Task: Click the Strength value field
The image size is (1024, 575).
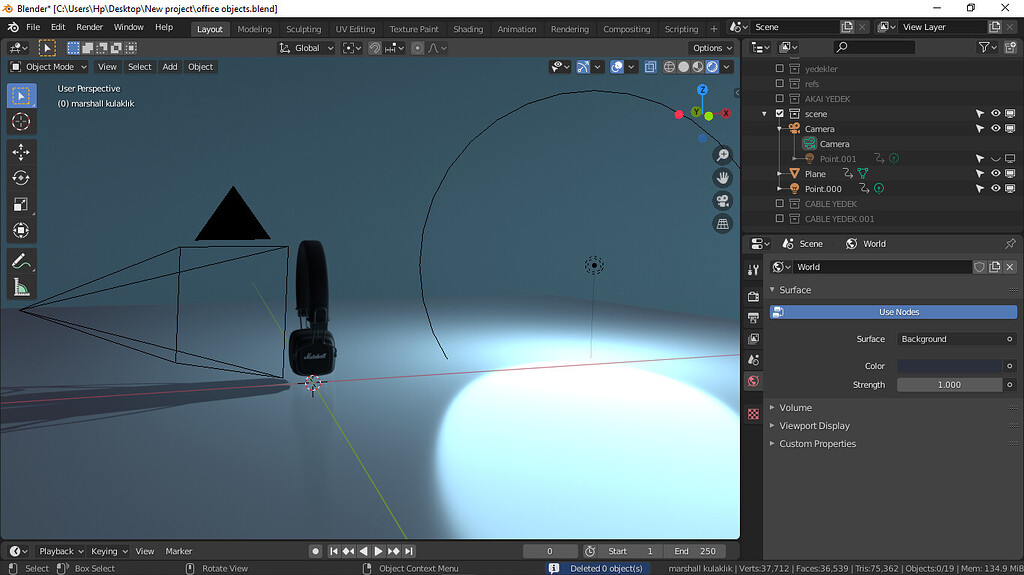Action: (x=949, y=385)
